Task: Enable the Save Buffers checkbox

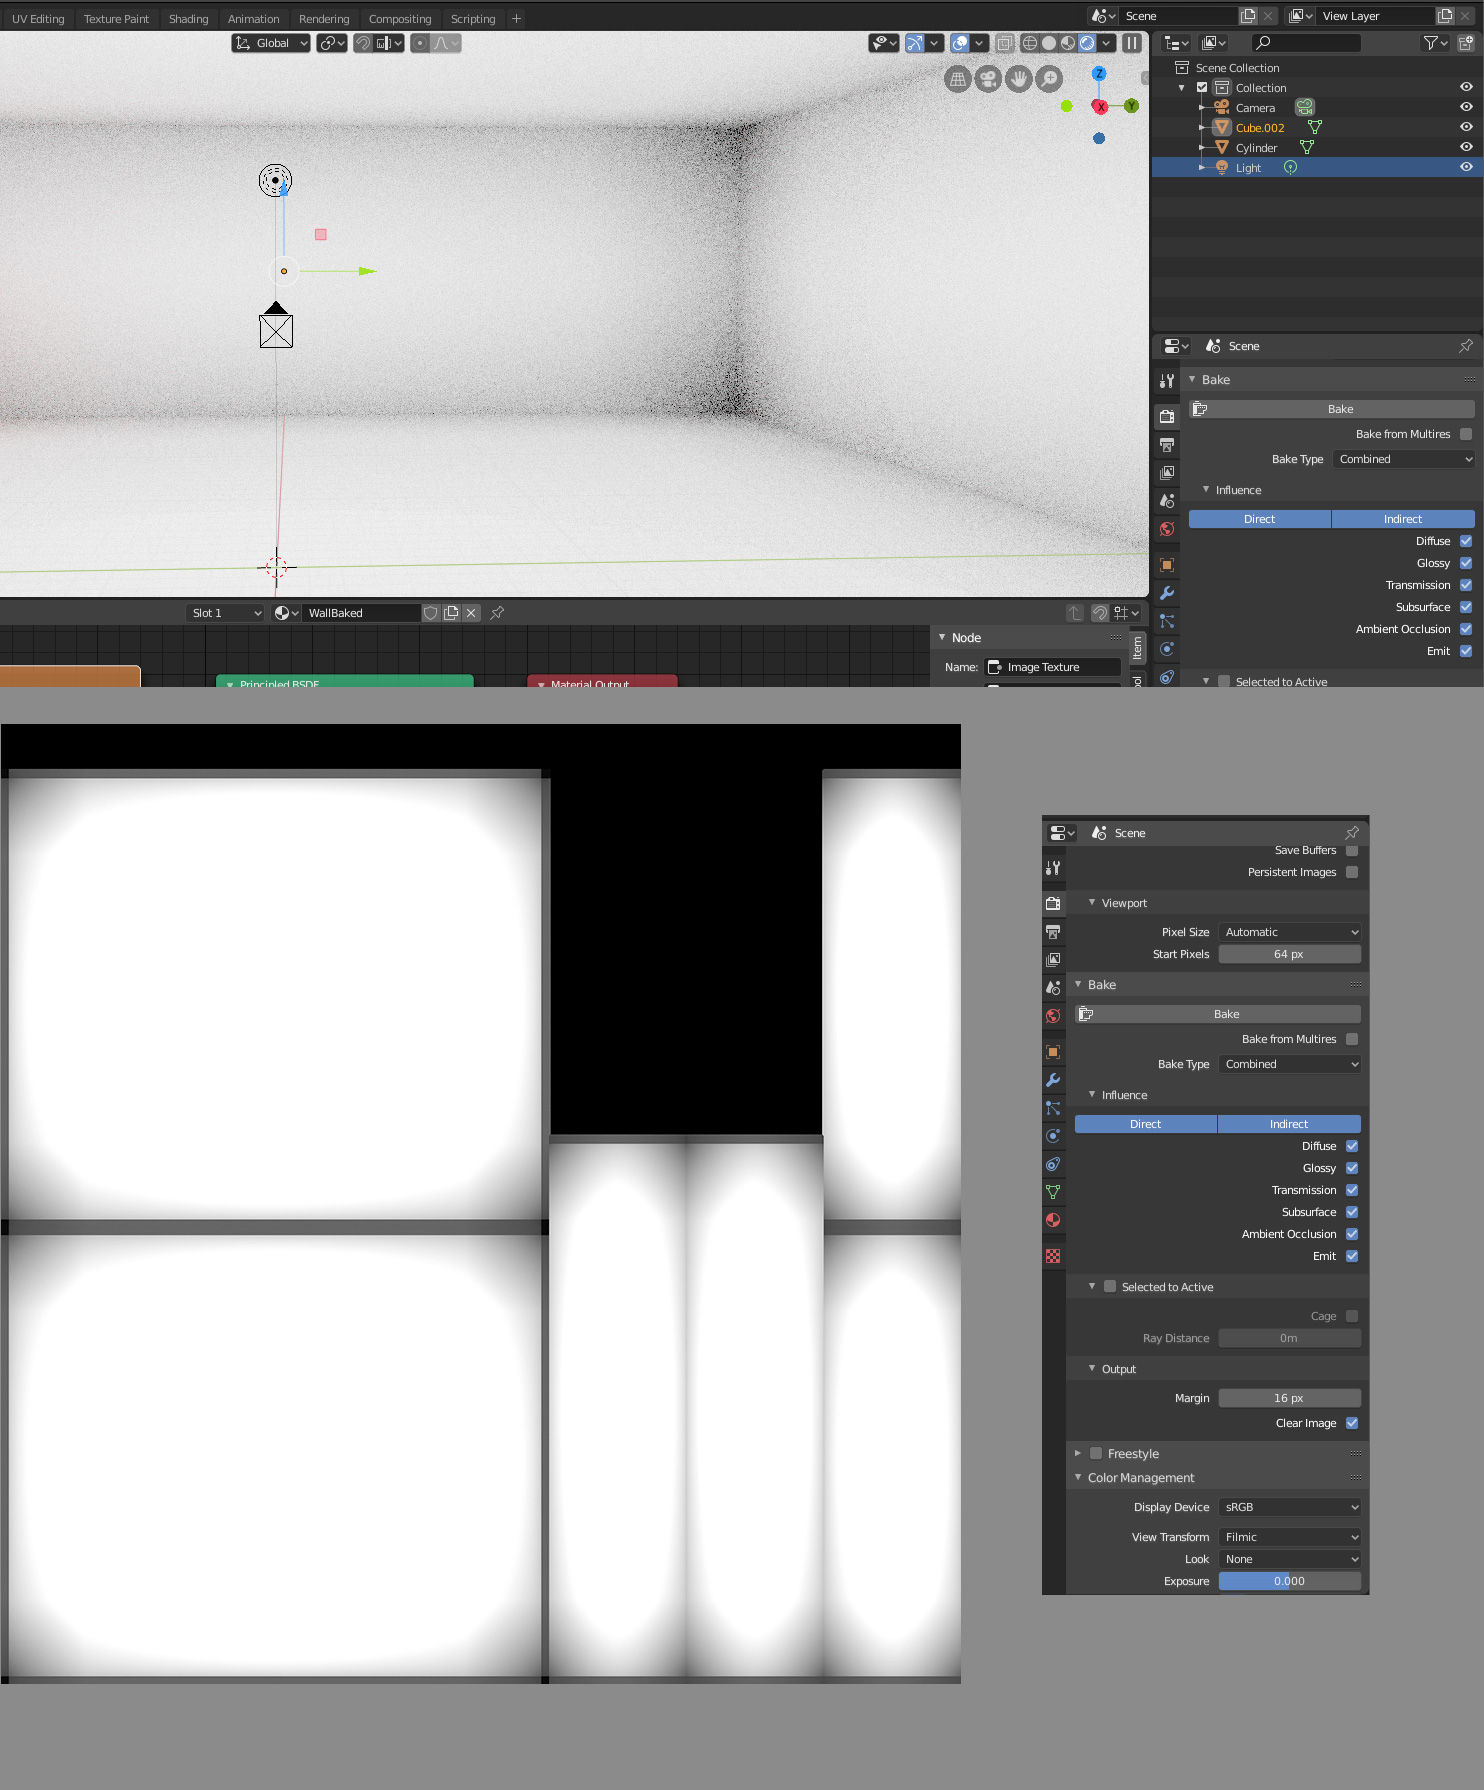Action: coord(1352,850)
